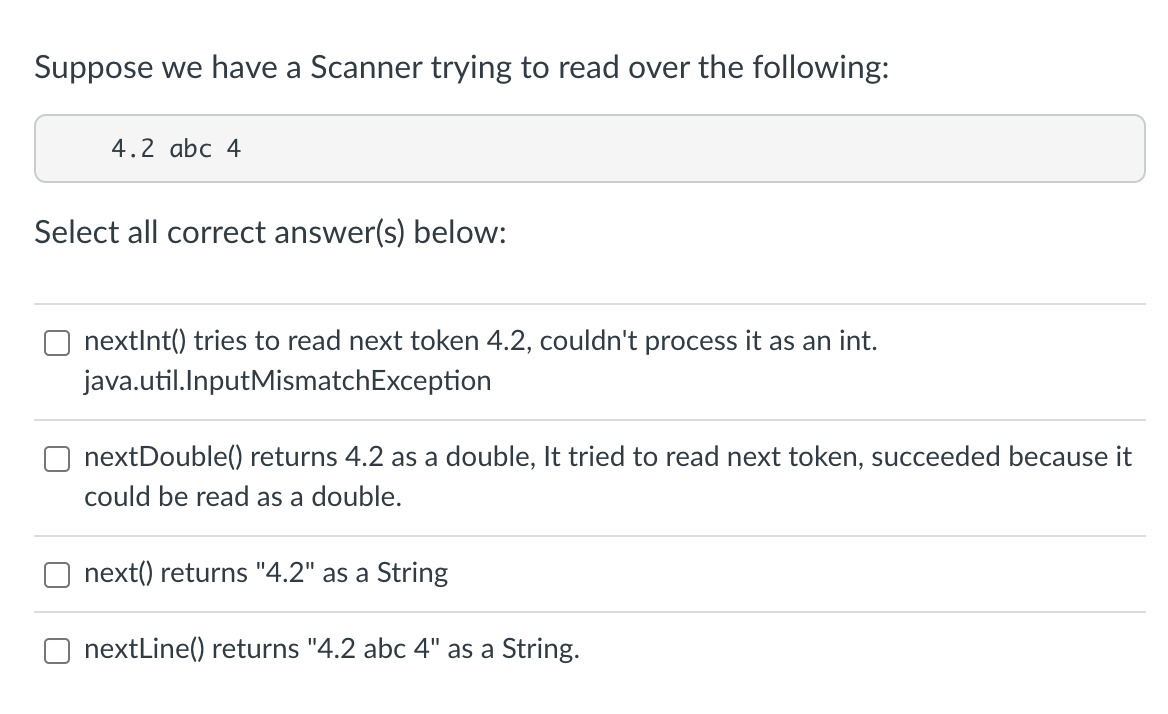This screenshot has width=1168, height=714.
Task: Click the word "String" in the next() option
Action: [x=413, y=573]
